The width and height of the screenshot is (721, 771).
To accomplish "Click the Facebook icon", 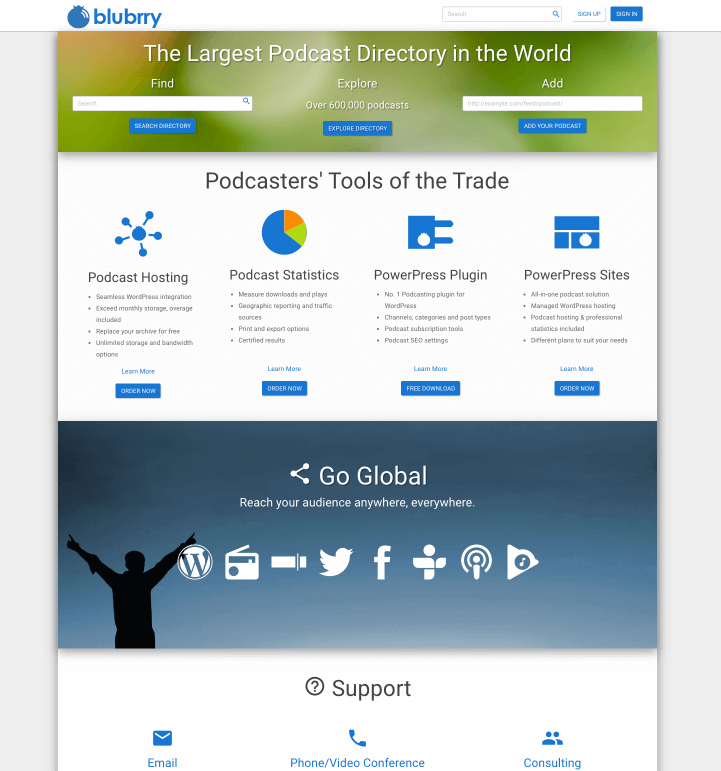I will (382, 563).
